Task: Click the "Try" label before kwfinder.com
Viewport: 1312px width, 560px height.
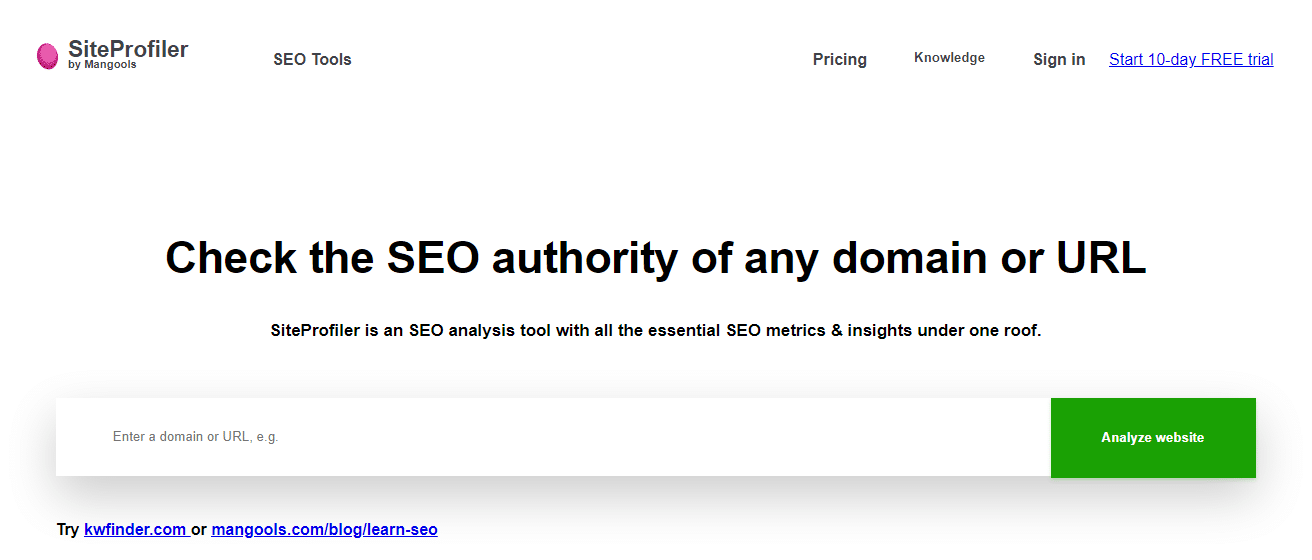Action: [68, 530]
